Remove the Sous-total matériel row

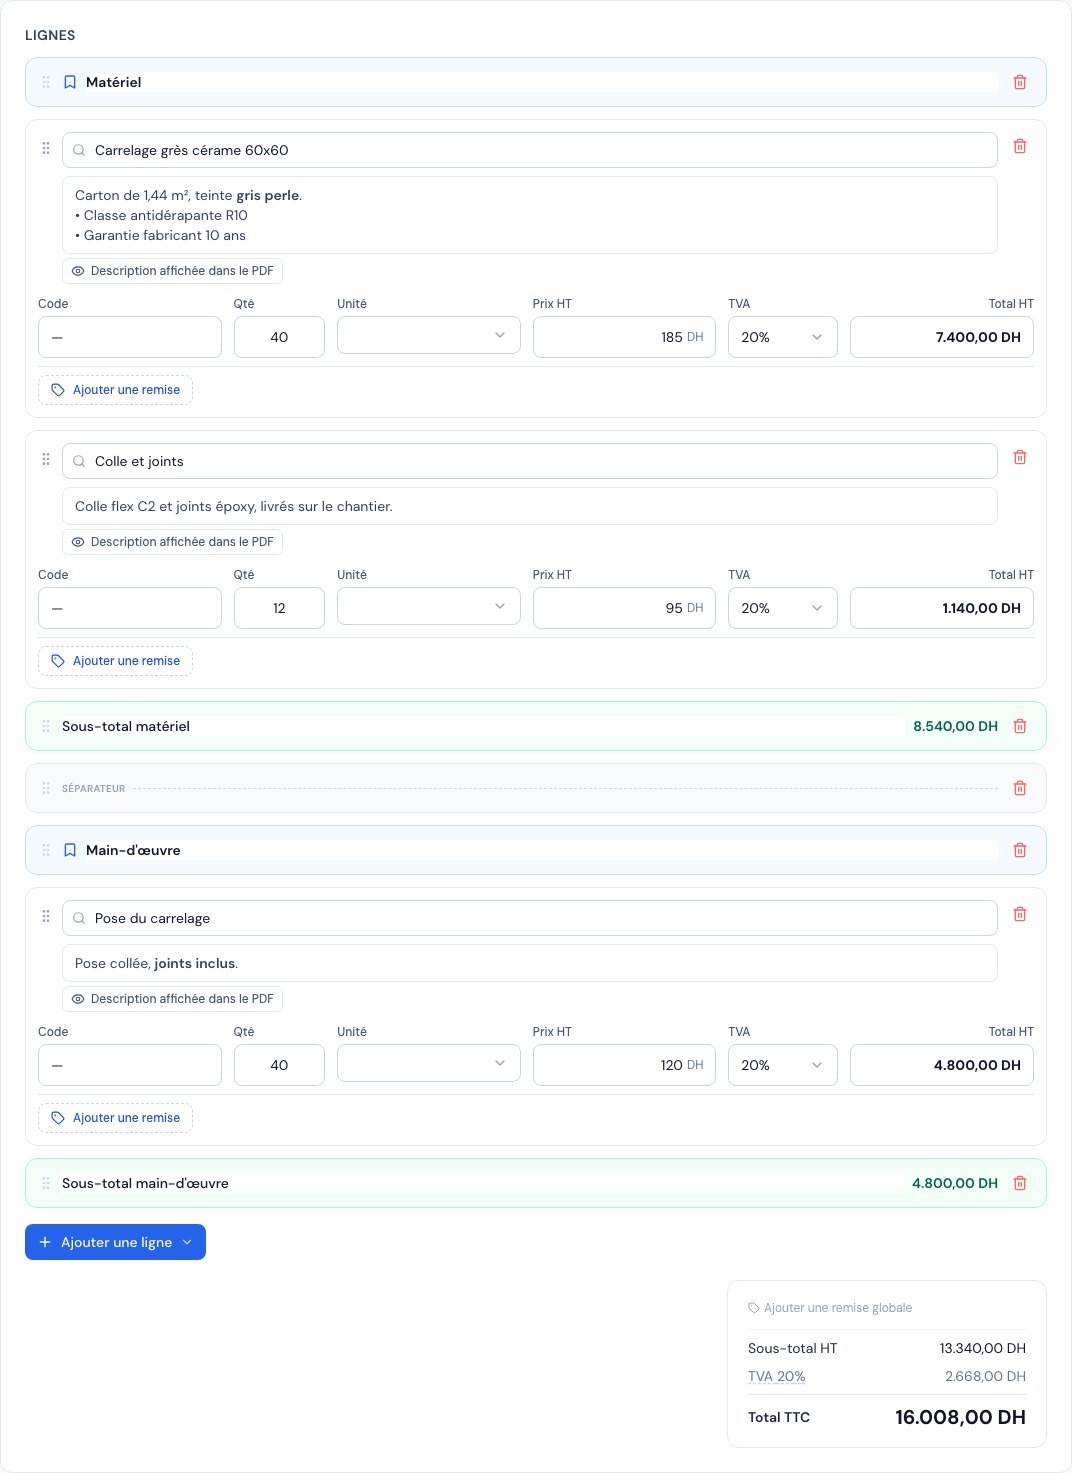pos(1020,726)
